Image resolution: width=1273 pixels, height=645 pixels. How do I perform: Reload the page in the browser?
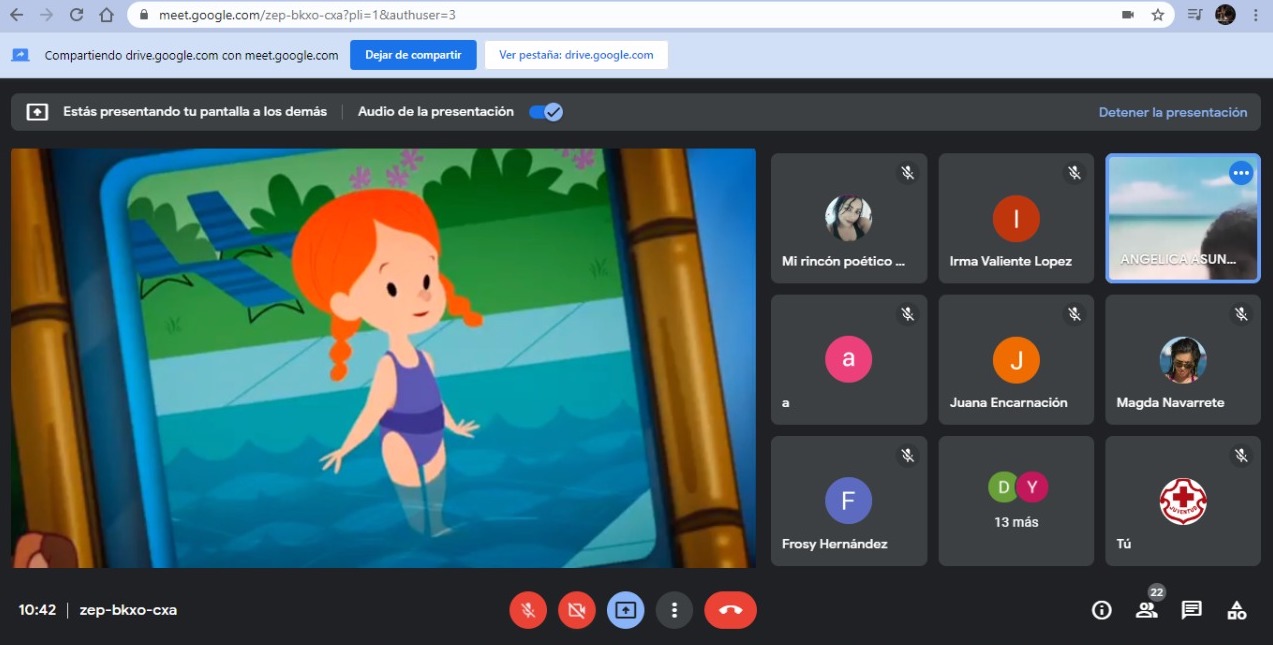[77, 15]
